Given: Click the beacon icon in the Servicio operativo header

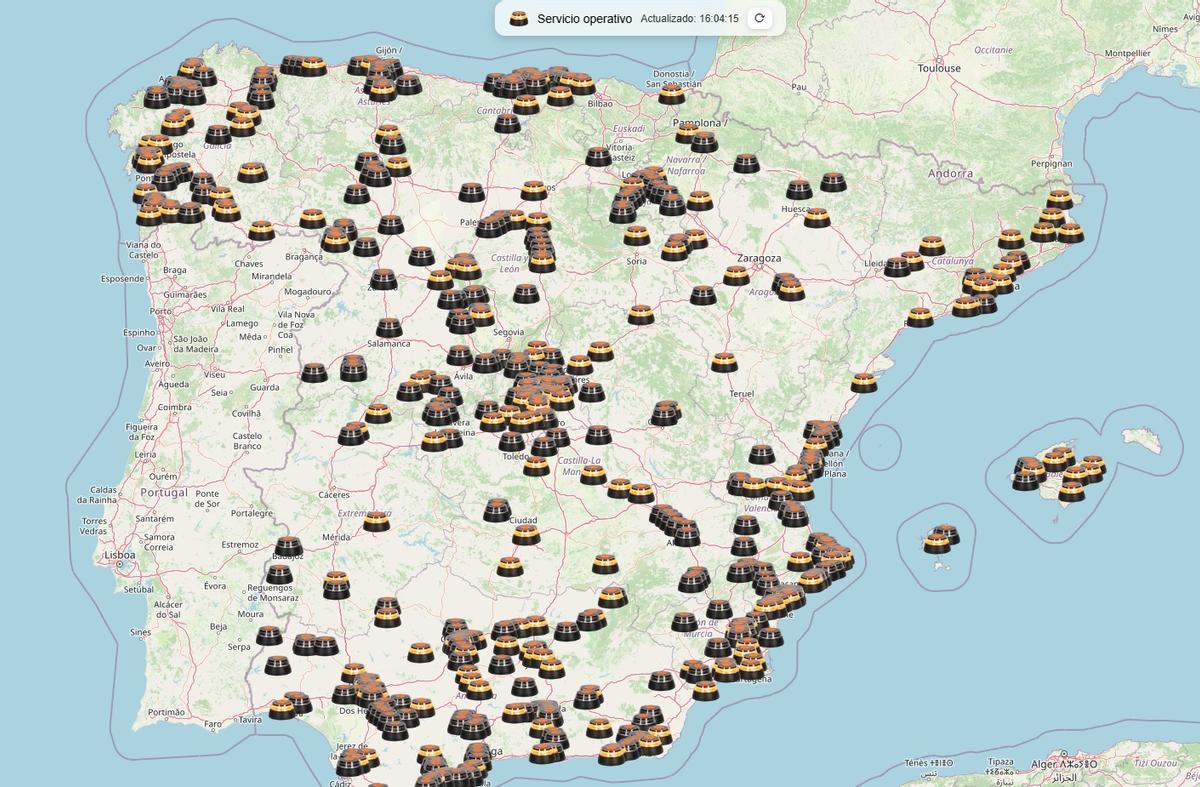Looking at the screenshot, I should pos(518,17).
